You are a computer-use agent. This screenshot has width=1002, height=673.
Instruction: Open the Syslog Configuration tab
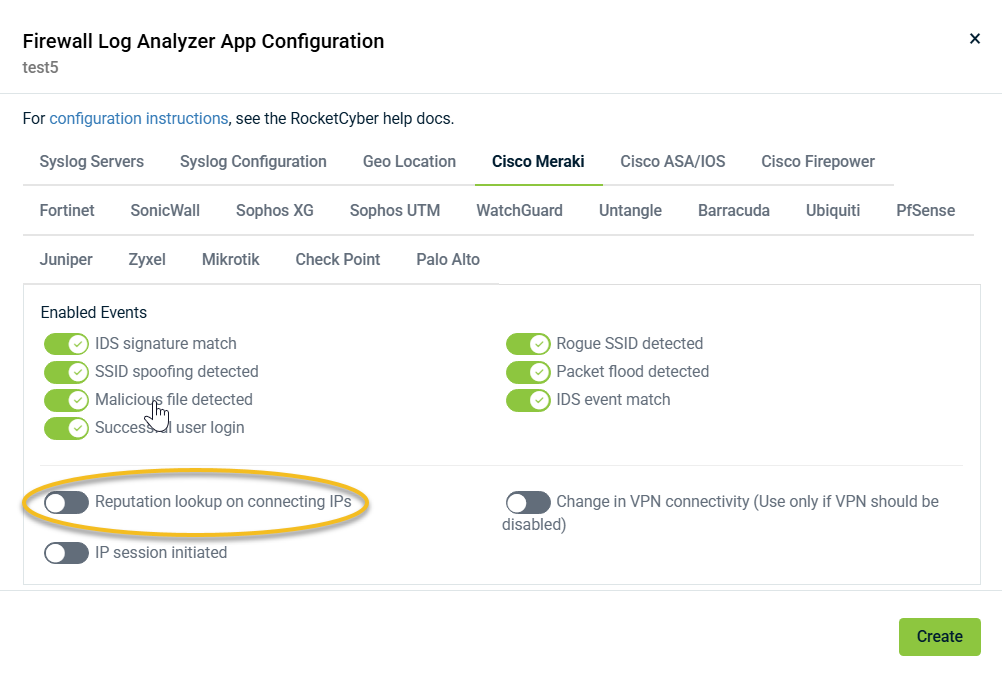(x=253, y=162)
